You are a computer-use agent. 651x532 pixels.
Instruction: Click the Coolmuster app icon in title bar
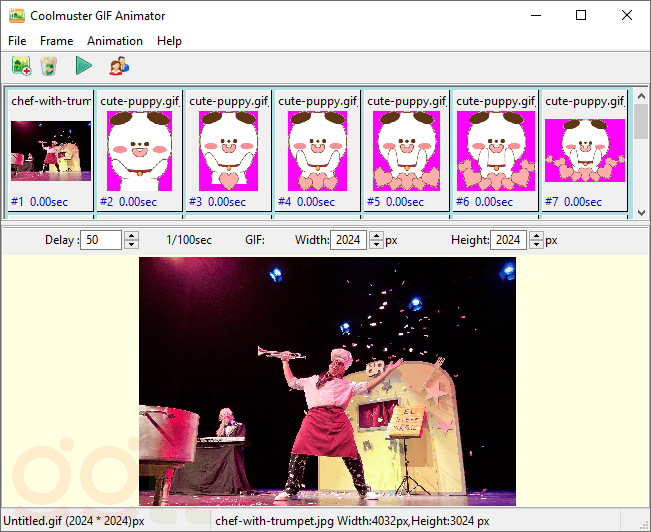pos(16,15)
